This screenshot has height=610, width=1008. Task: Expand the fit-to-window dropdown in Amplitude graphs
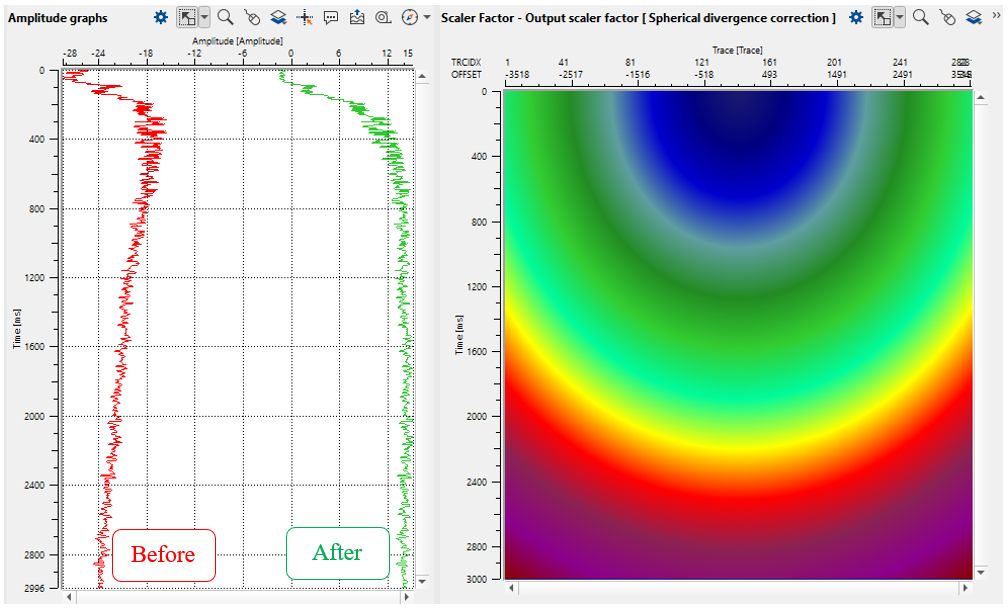(x=204, y=17)
